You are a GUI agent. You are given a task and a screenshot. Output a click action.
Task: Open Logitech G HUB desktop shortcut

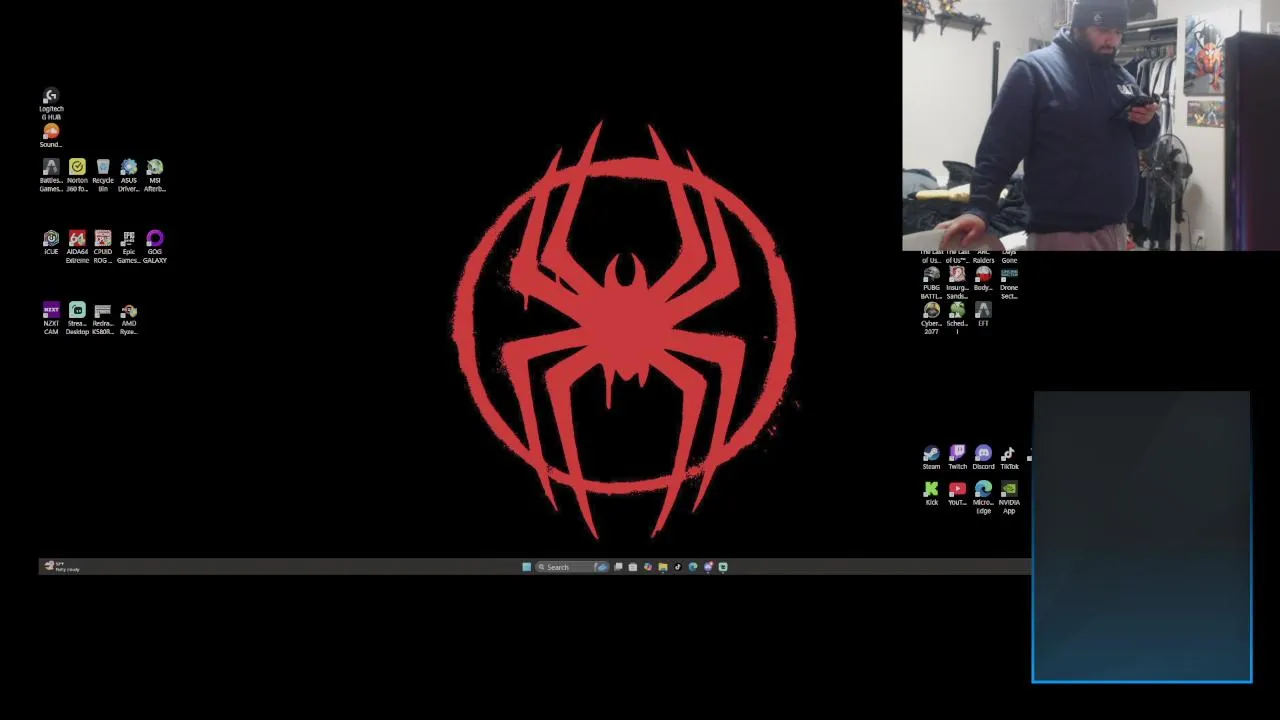pos(51,104)
